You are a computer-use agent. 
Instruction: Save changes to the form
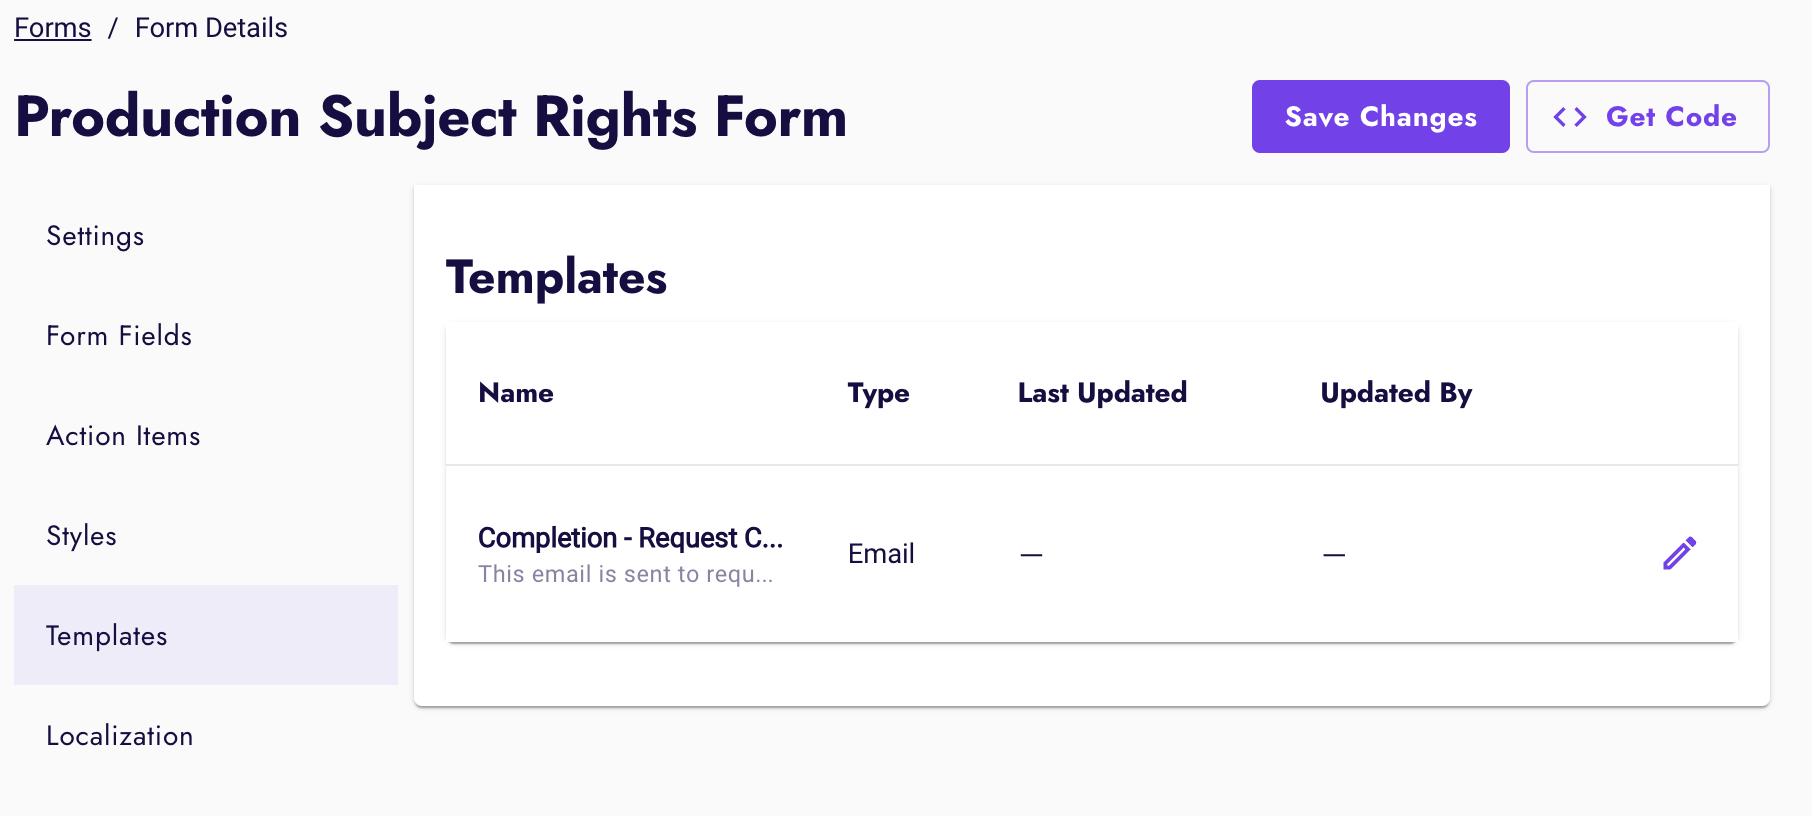1380,117
